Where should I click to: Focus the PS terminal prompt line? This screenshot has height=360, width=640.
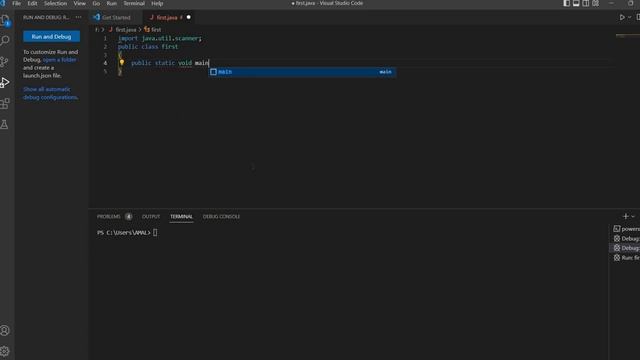tap(127, 233)
